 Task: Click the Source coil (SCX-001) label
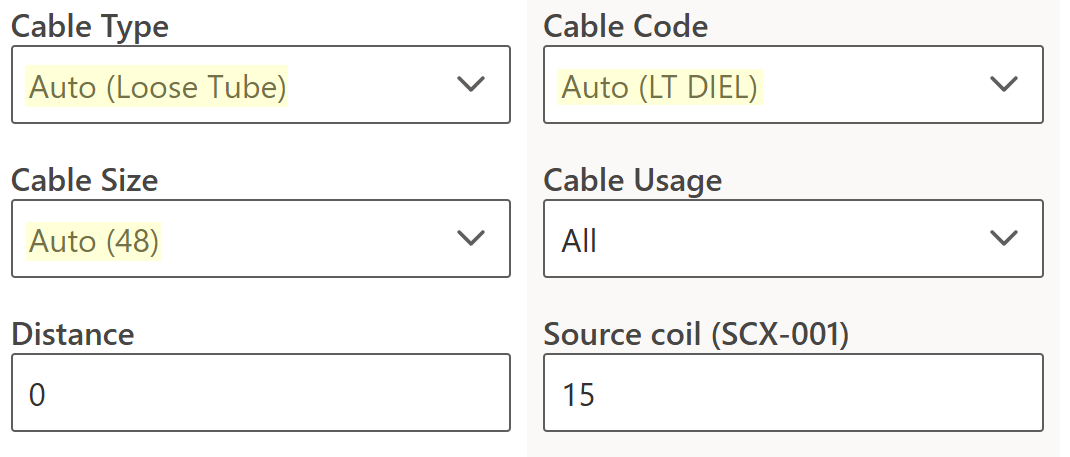click(696, 334)
